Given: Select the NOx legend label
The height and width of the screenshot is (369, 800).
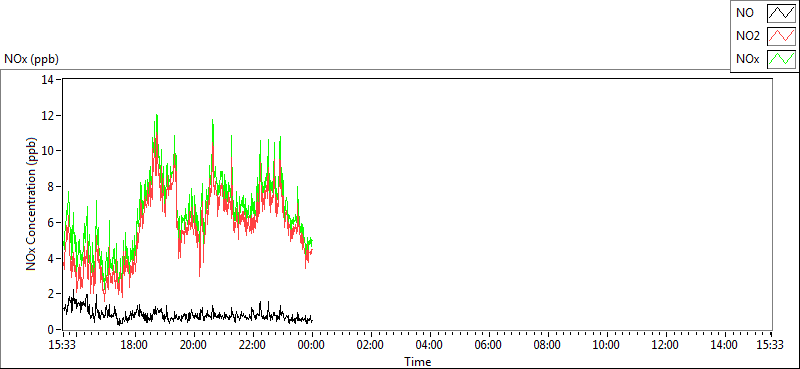Looking at the screenshot, I should click(747, 59).
